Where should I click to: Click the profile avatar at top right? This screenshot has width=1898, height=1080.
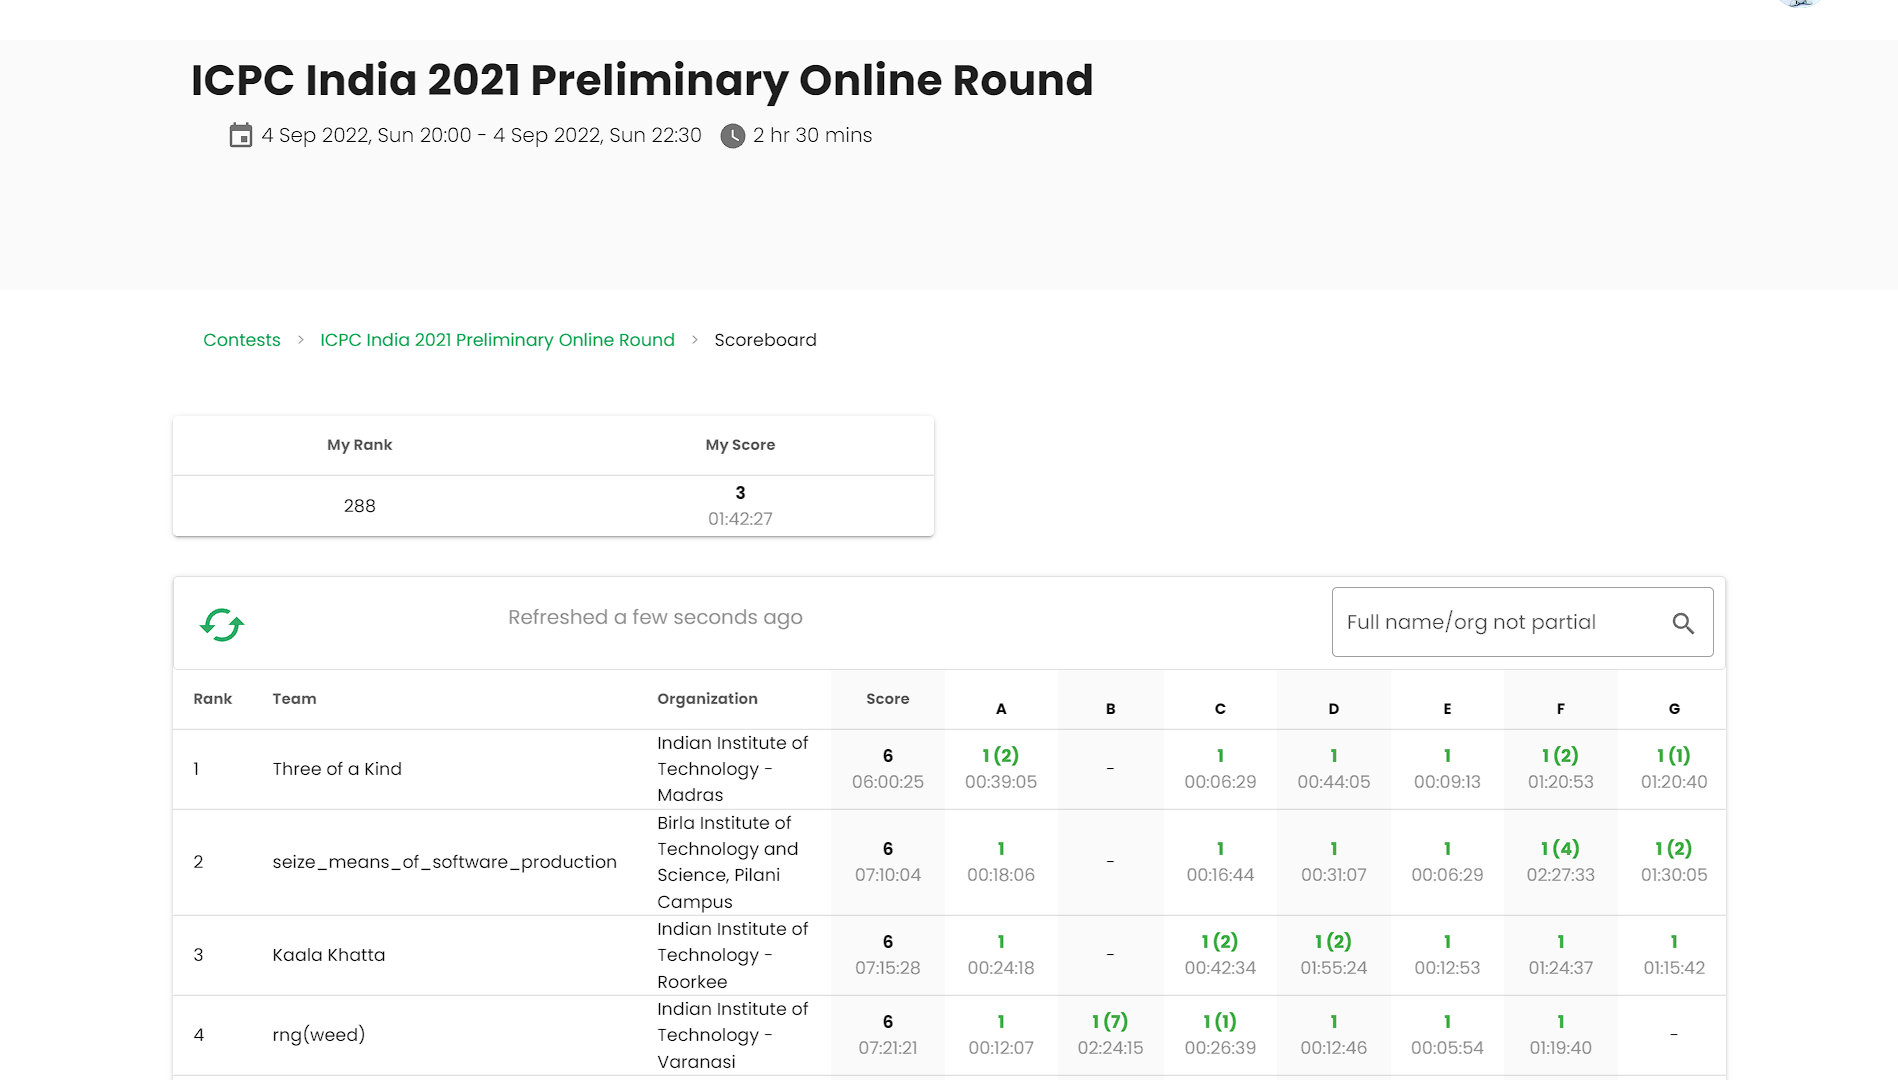tap(1799, 3)
